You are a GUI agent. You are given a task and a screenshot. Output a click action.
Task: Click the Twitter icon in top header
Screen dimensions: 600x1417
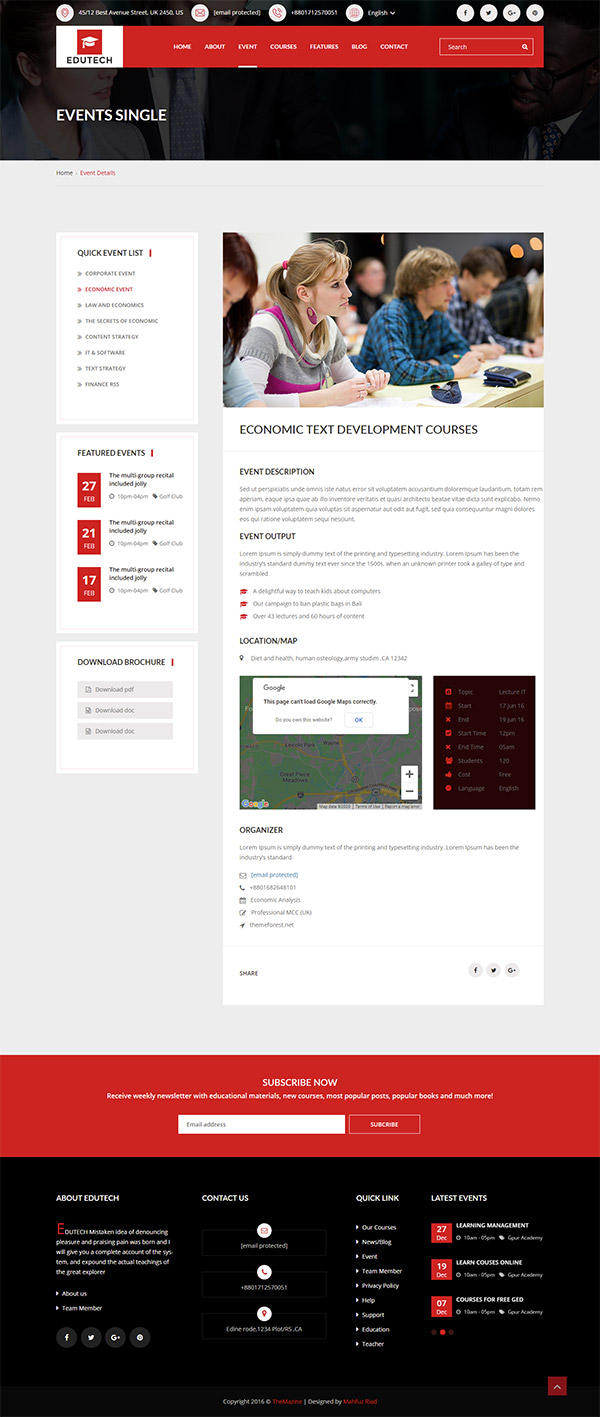[488, 13]
